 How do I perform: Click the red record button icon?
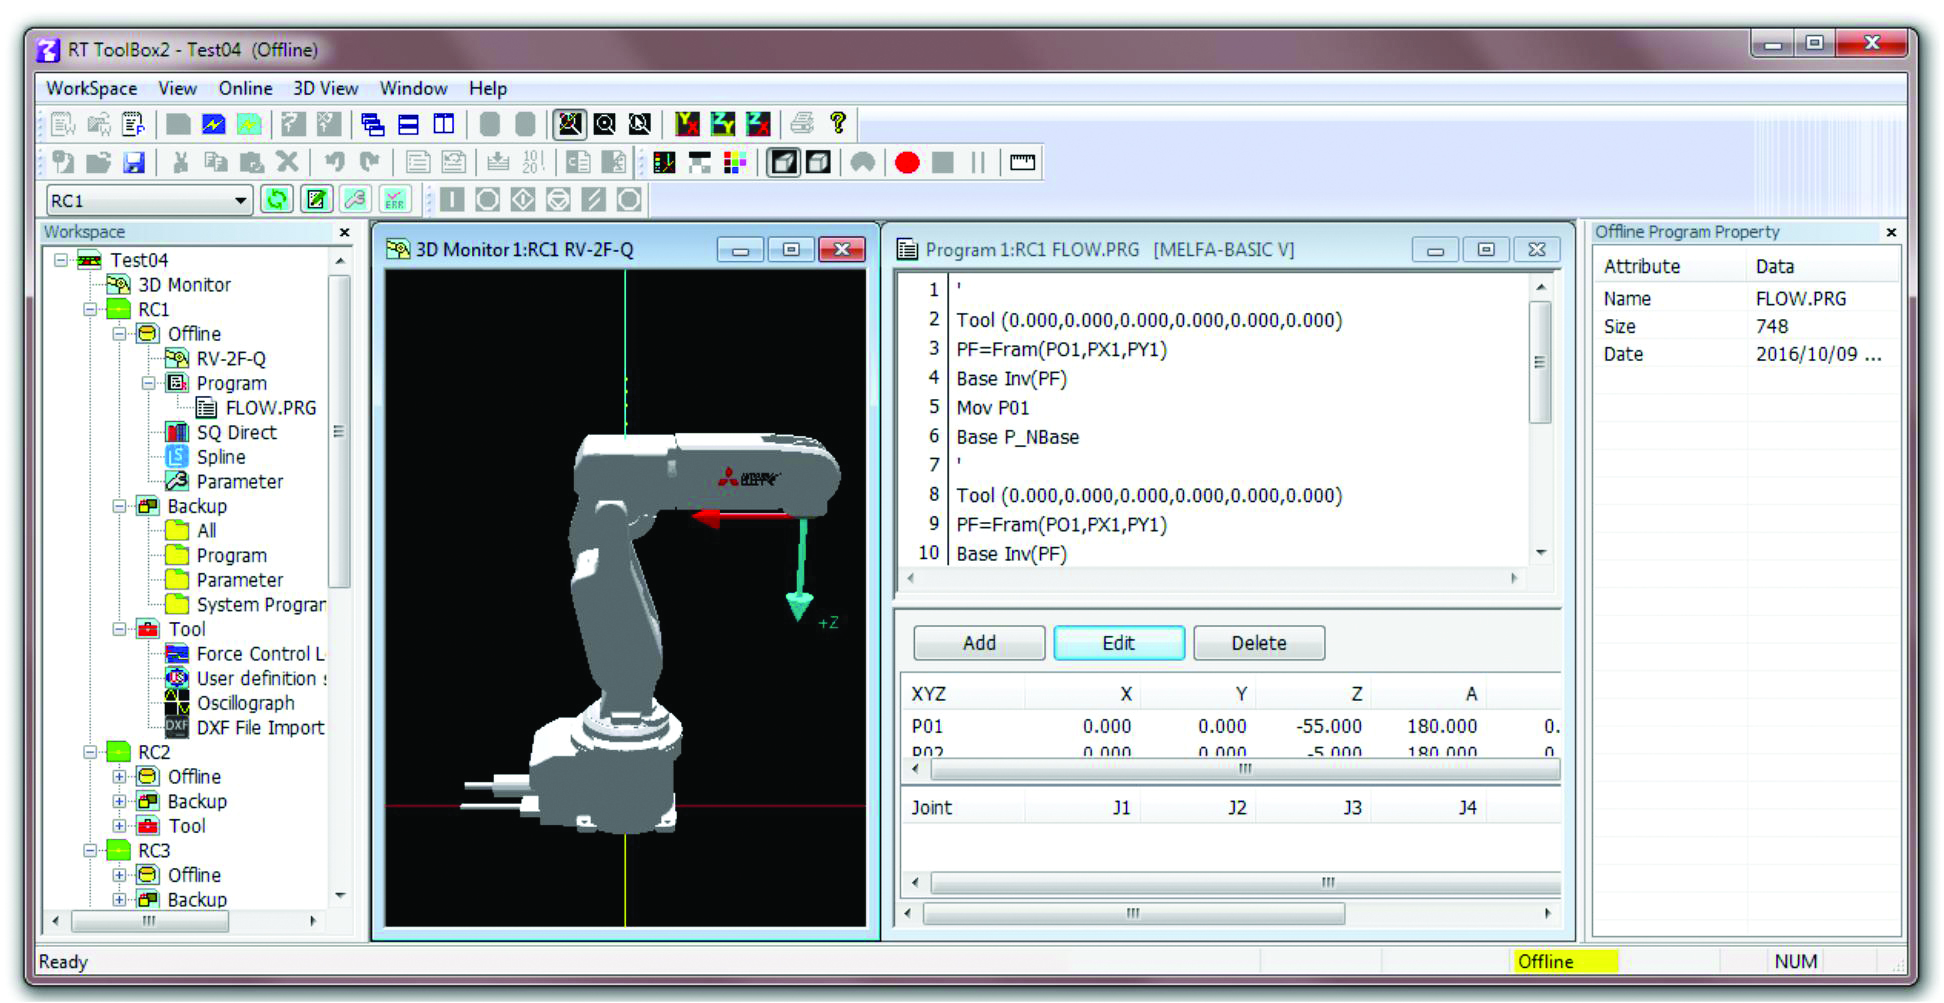[x=907, y=162]
